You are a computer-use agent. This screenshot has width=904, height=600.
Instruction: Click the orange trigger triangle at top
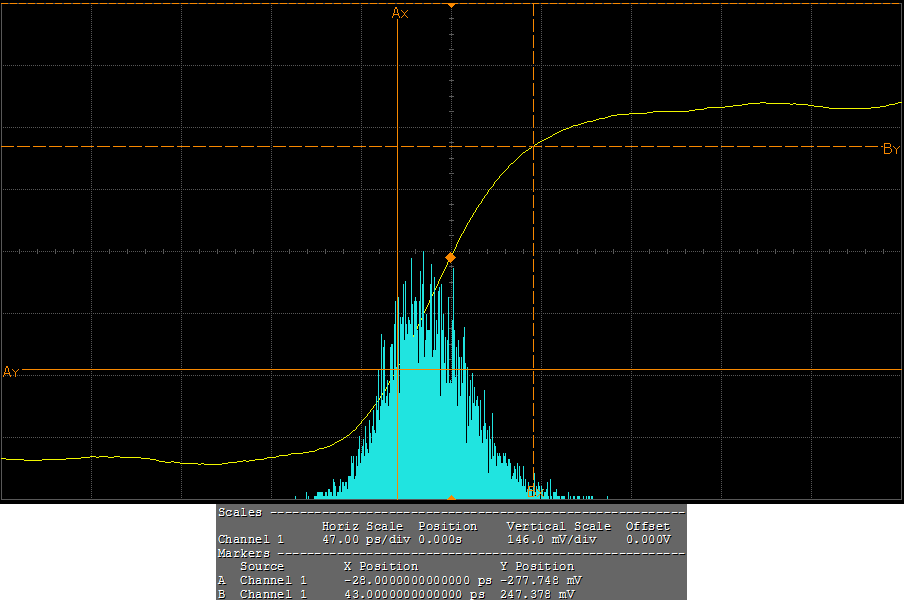[x=451, y=5]
